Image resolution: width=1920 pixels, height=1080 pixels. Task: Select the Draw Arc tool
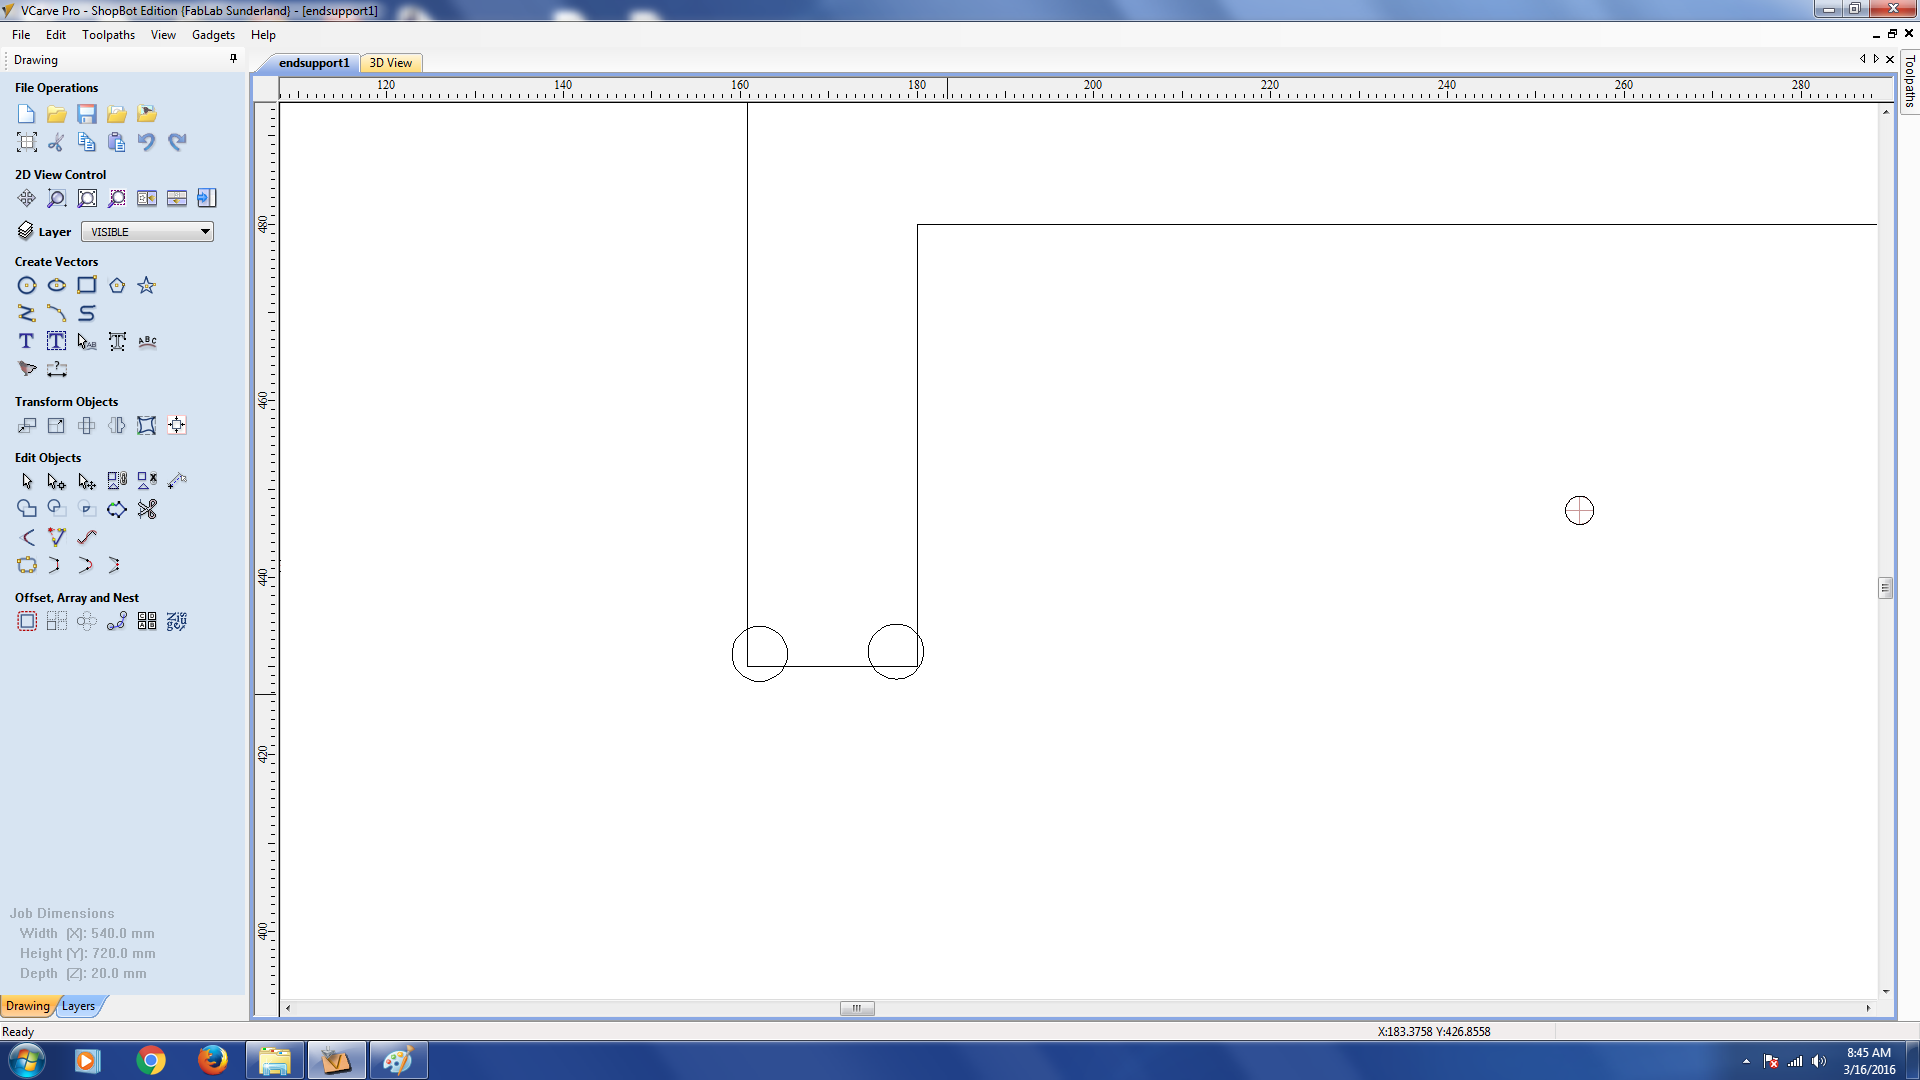57,314
